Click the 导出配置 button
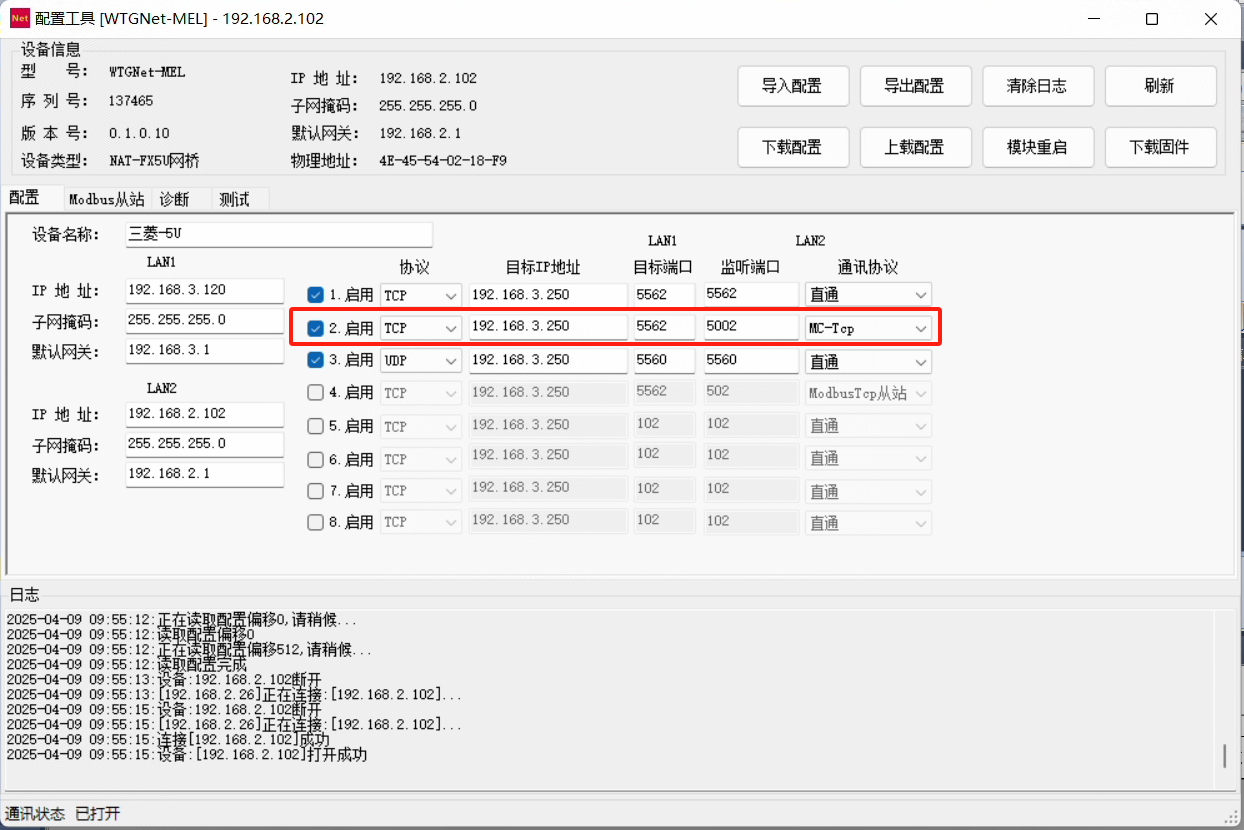 916,86
